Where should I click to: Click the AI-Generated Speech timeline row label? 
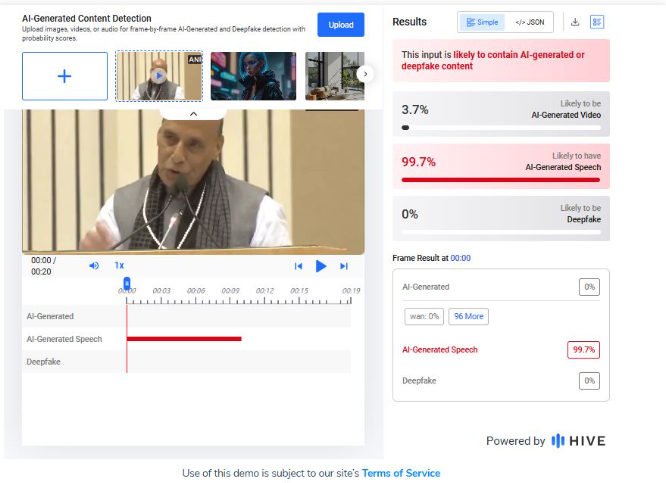(64, 339)
